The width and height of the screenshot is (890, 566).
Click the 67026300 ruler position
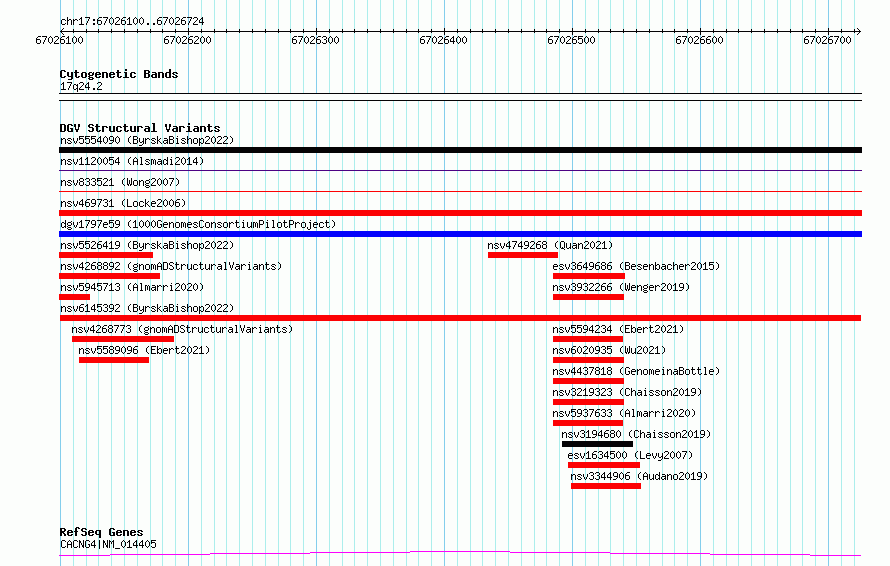coord(315,40)
